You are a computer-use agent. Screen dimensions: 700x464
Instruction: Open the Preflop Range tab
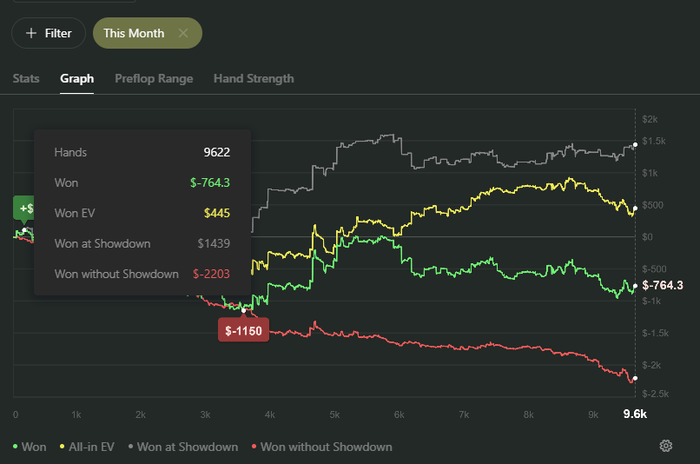tap(154, 79)
